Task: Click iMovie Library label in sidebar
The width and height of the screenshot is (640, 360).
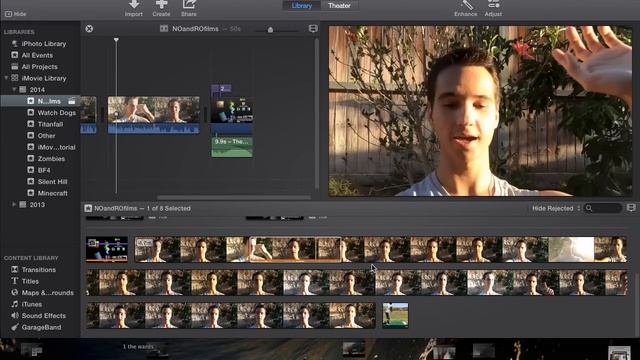Action: [44, 78]
